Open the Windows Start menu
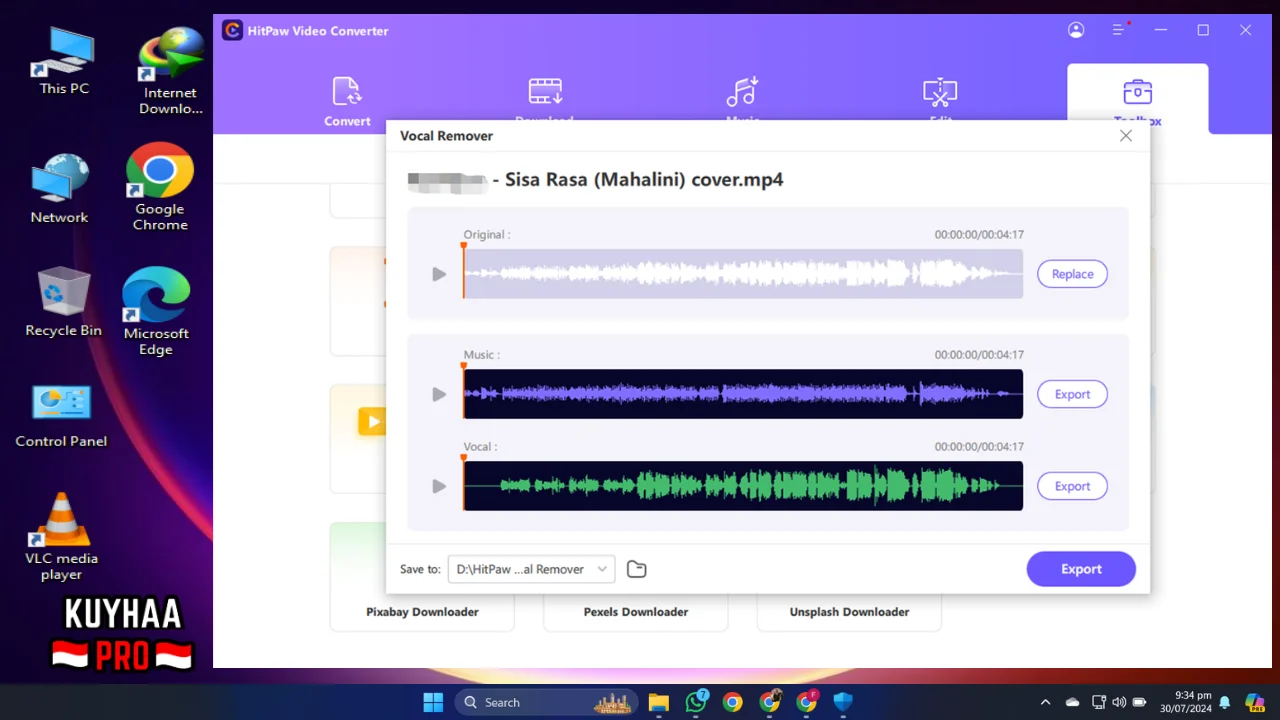 click(x=433, y=702)
